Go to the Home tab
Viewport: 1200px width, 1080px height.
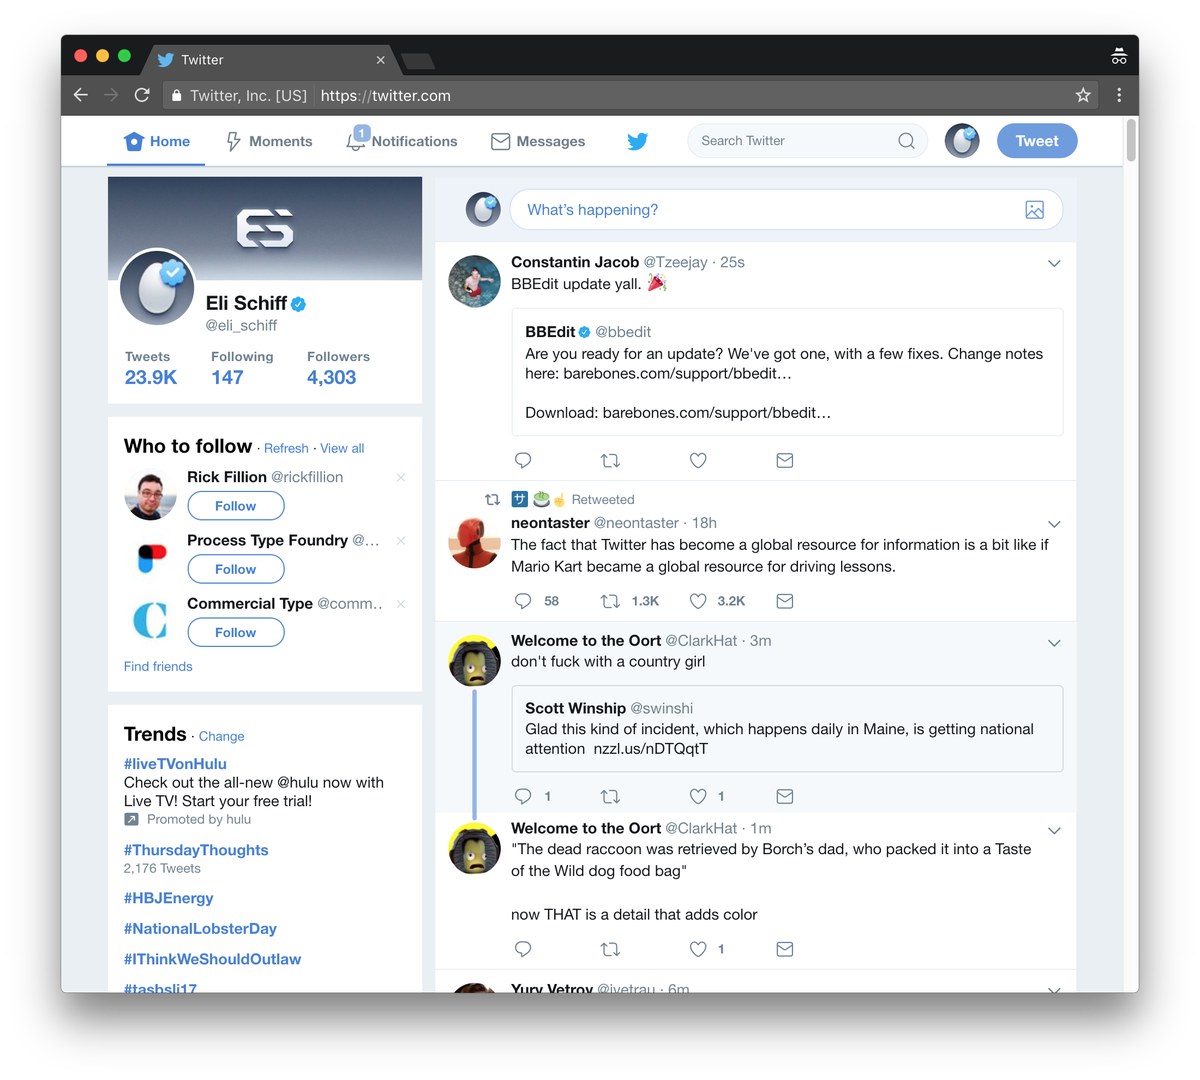tap(157, 141)
